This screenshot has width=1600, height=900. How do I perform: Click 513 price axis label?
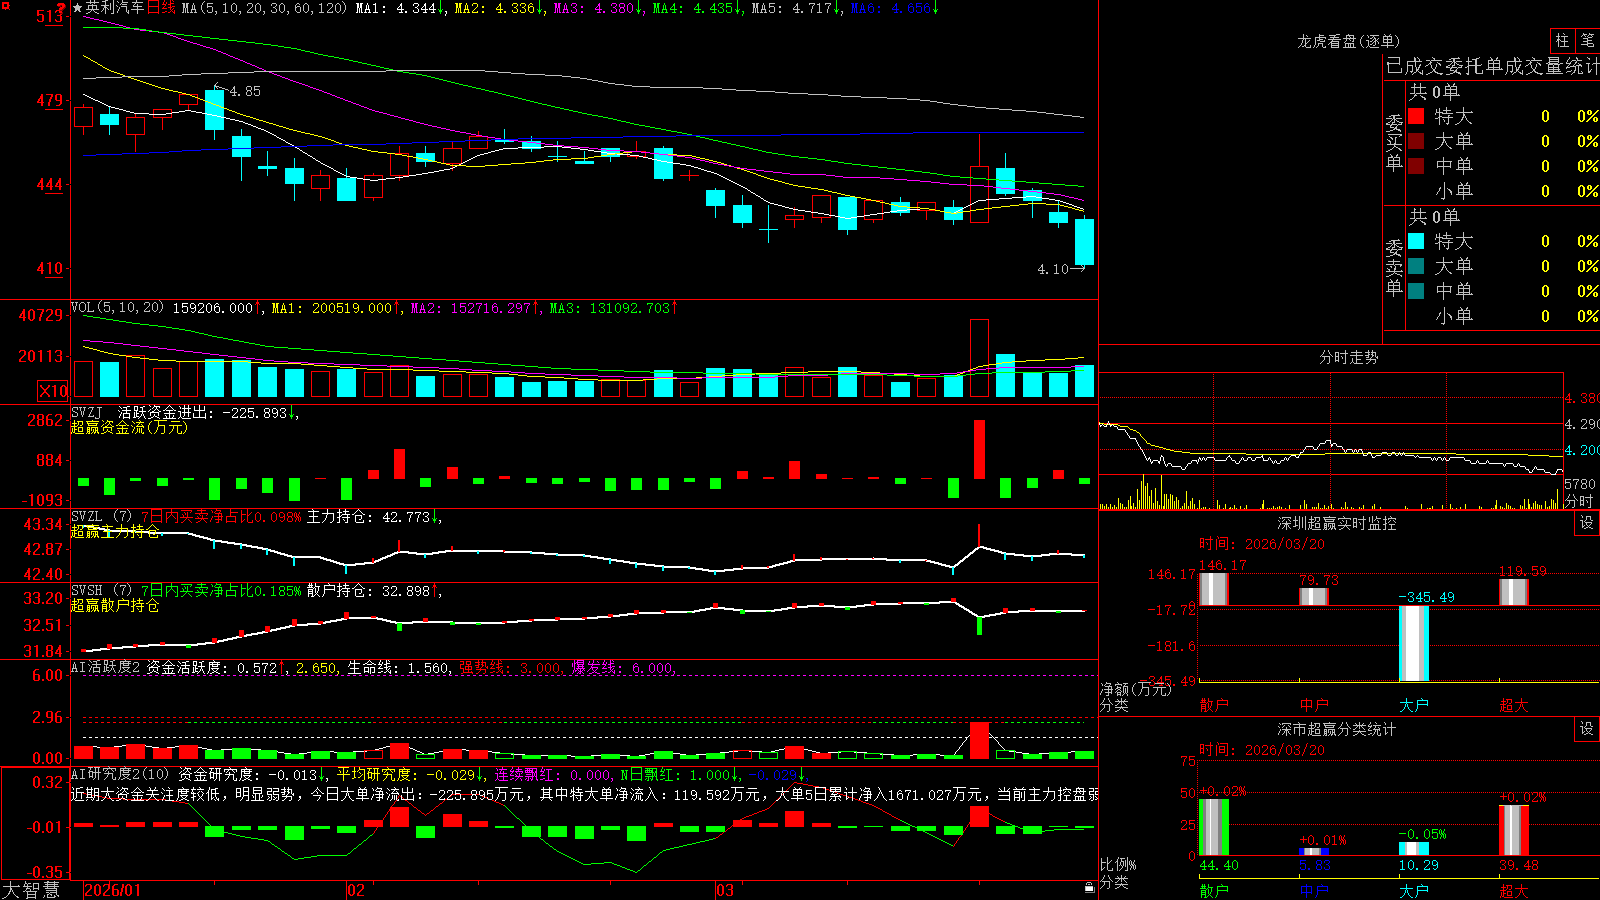click(50, 16)
